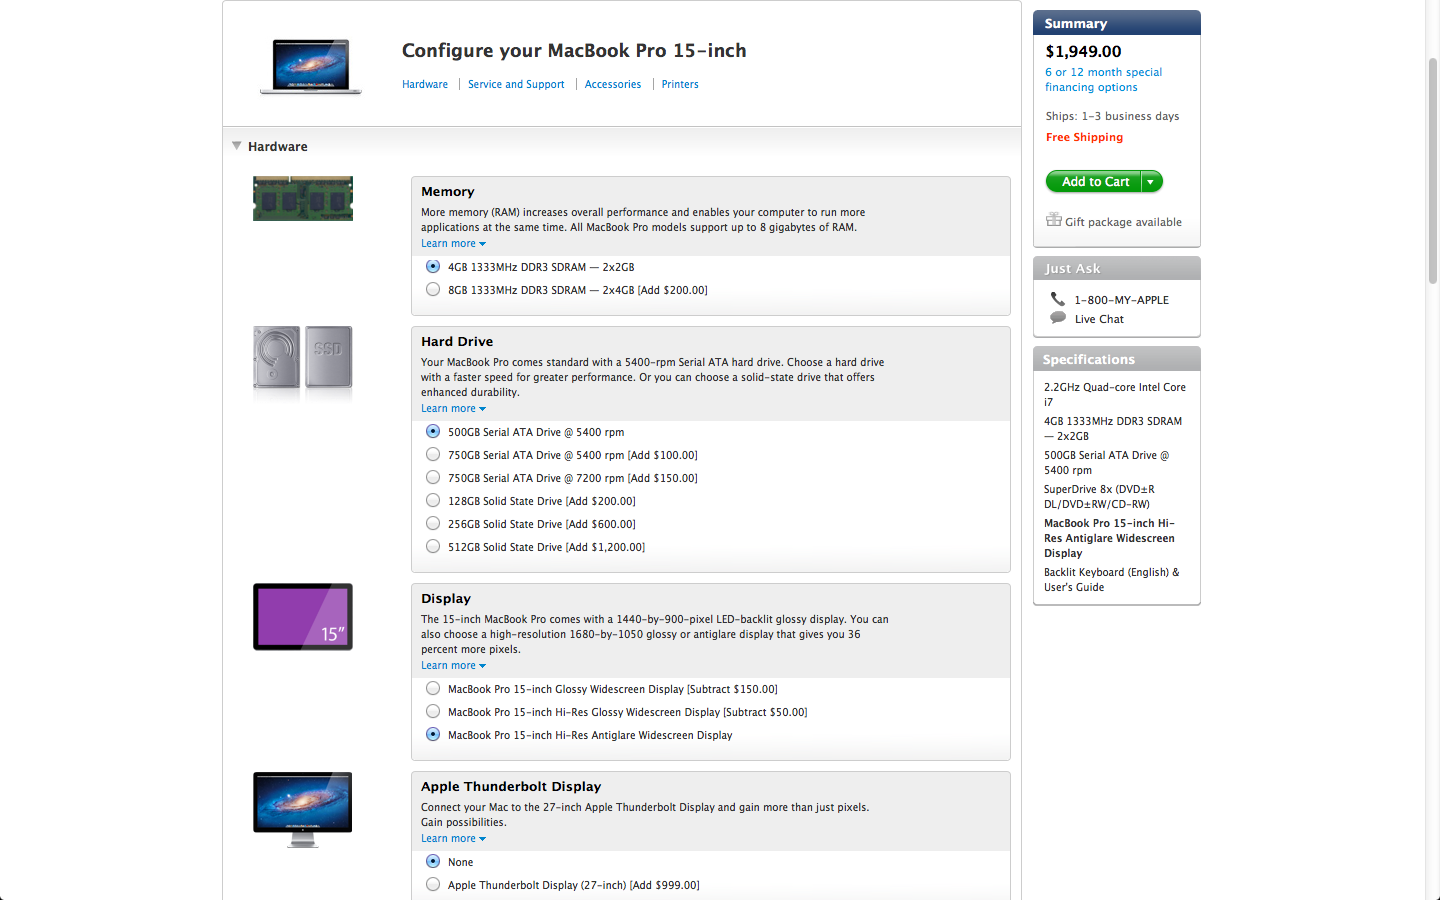Choose 256GB Solid State Drive option
This screenshot has width=1440, height=900.
click(433, 524)
